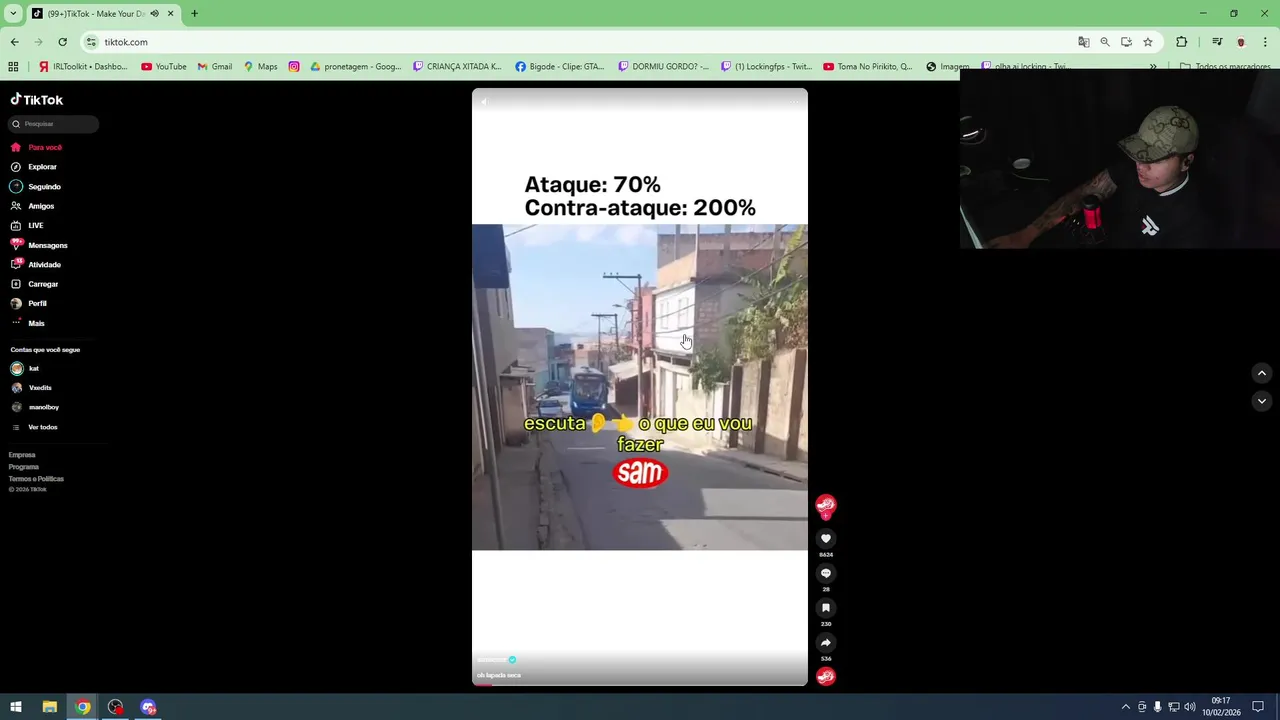Toggle video mute speaker icon
Image resolution: width=1280 pixels, height=720 pixels.
[x=485, y=101]
